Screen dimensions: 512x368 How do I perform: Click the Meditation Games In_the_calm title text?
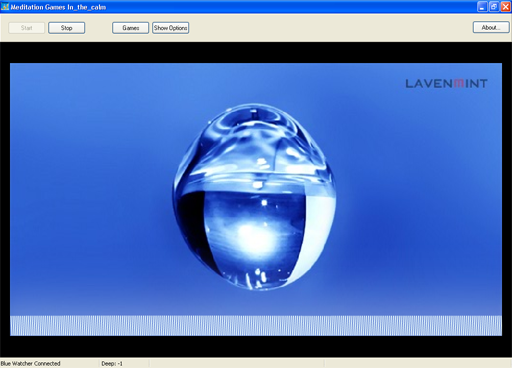(58, 7)
